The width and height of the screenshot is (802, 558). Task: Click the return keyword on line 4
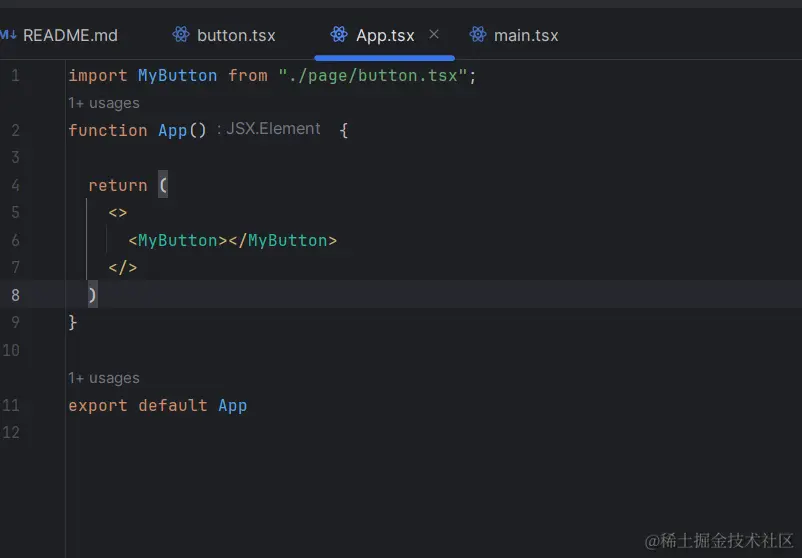coord(117,186)
